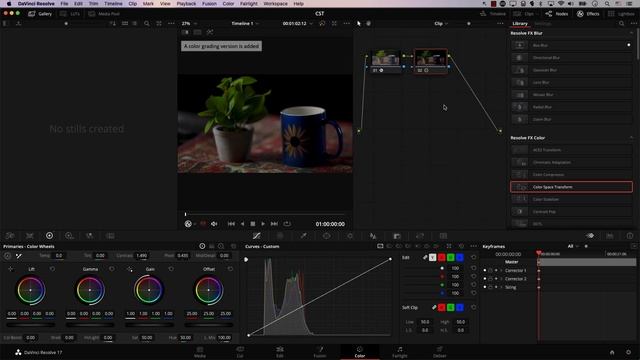Click the stop playback button
The image size is (640, 360).
(x=253, y=224)
